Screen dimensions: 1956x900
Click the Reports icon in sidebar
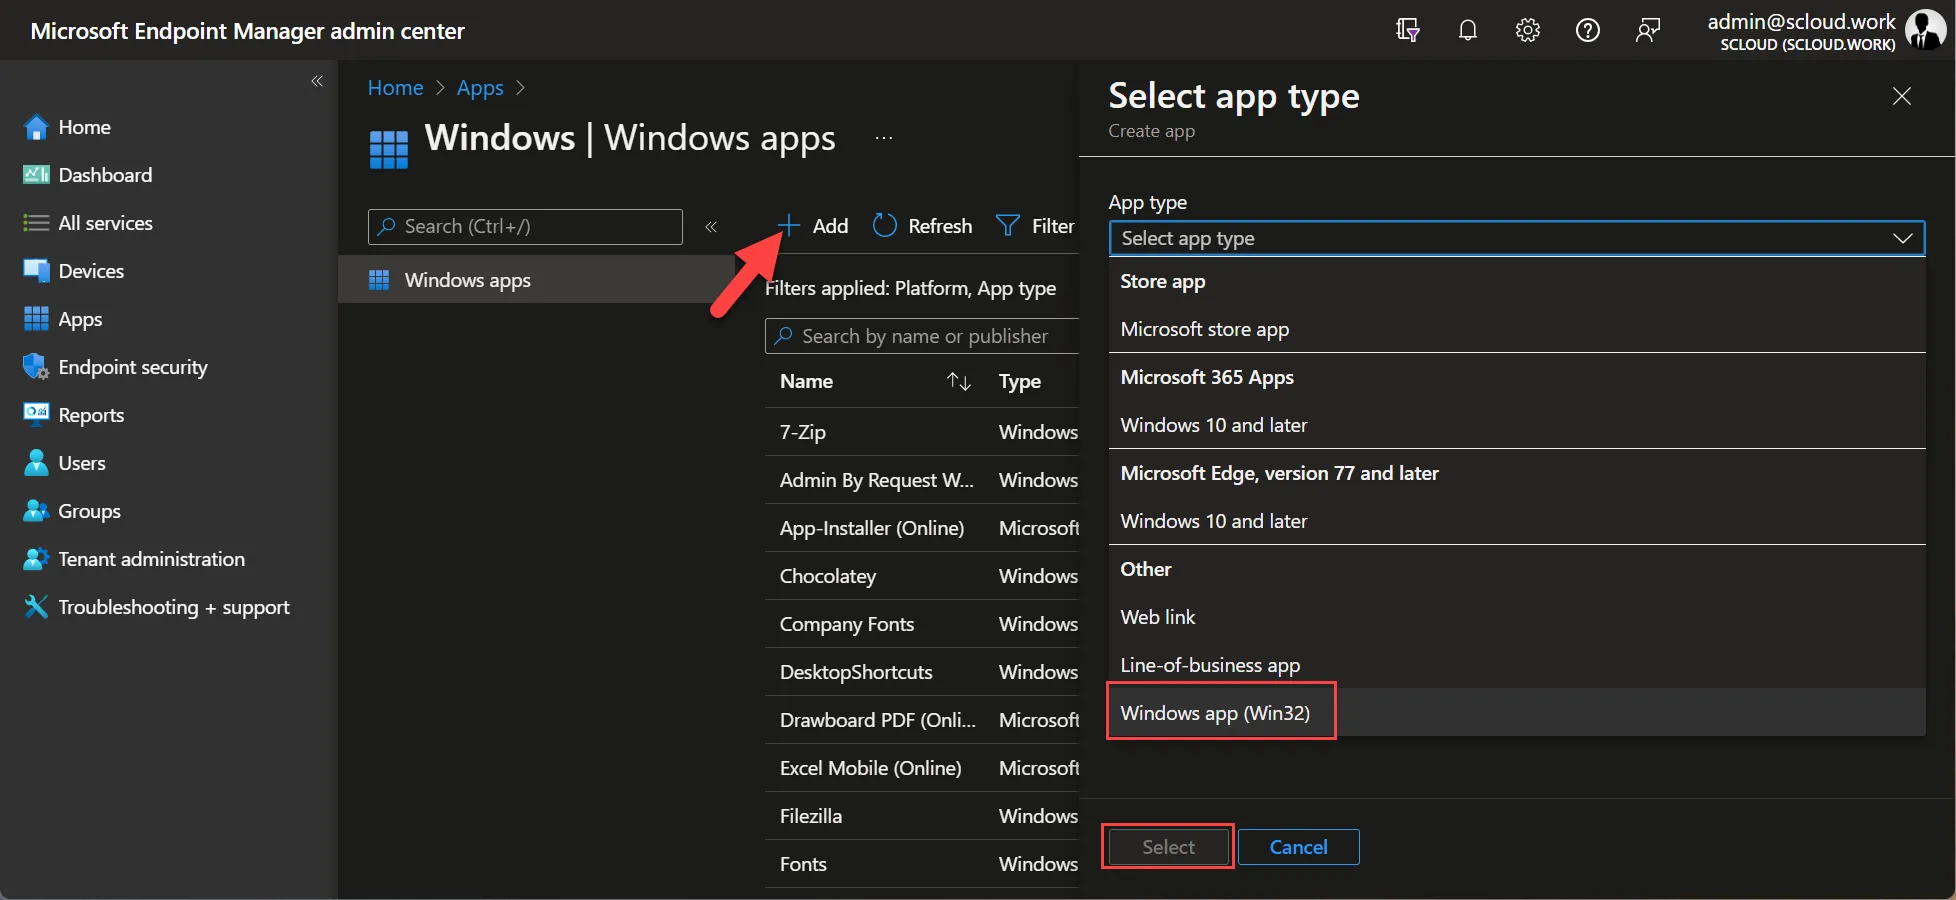[36, 415]
